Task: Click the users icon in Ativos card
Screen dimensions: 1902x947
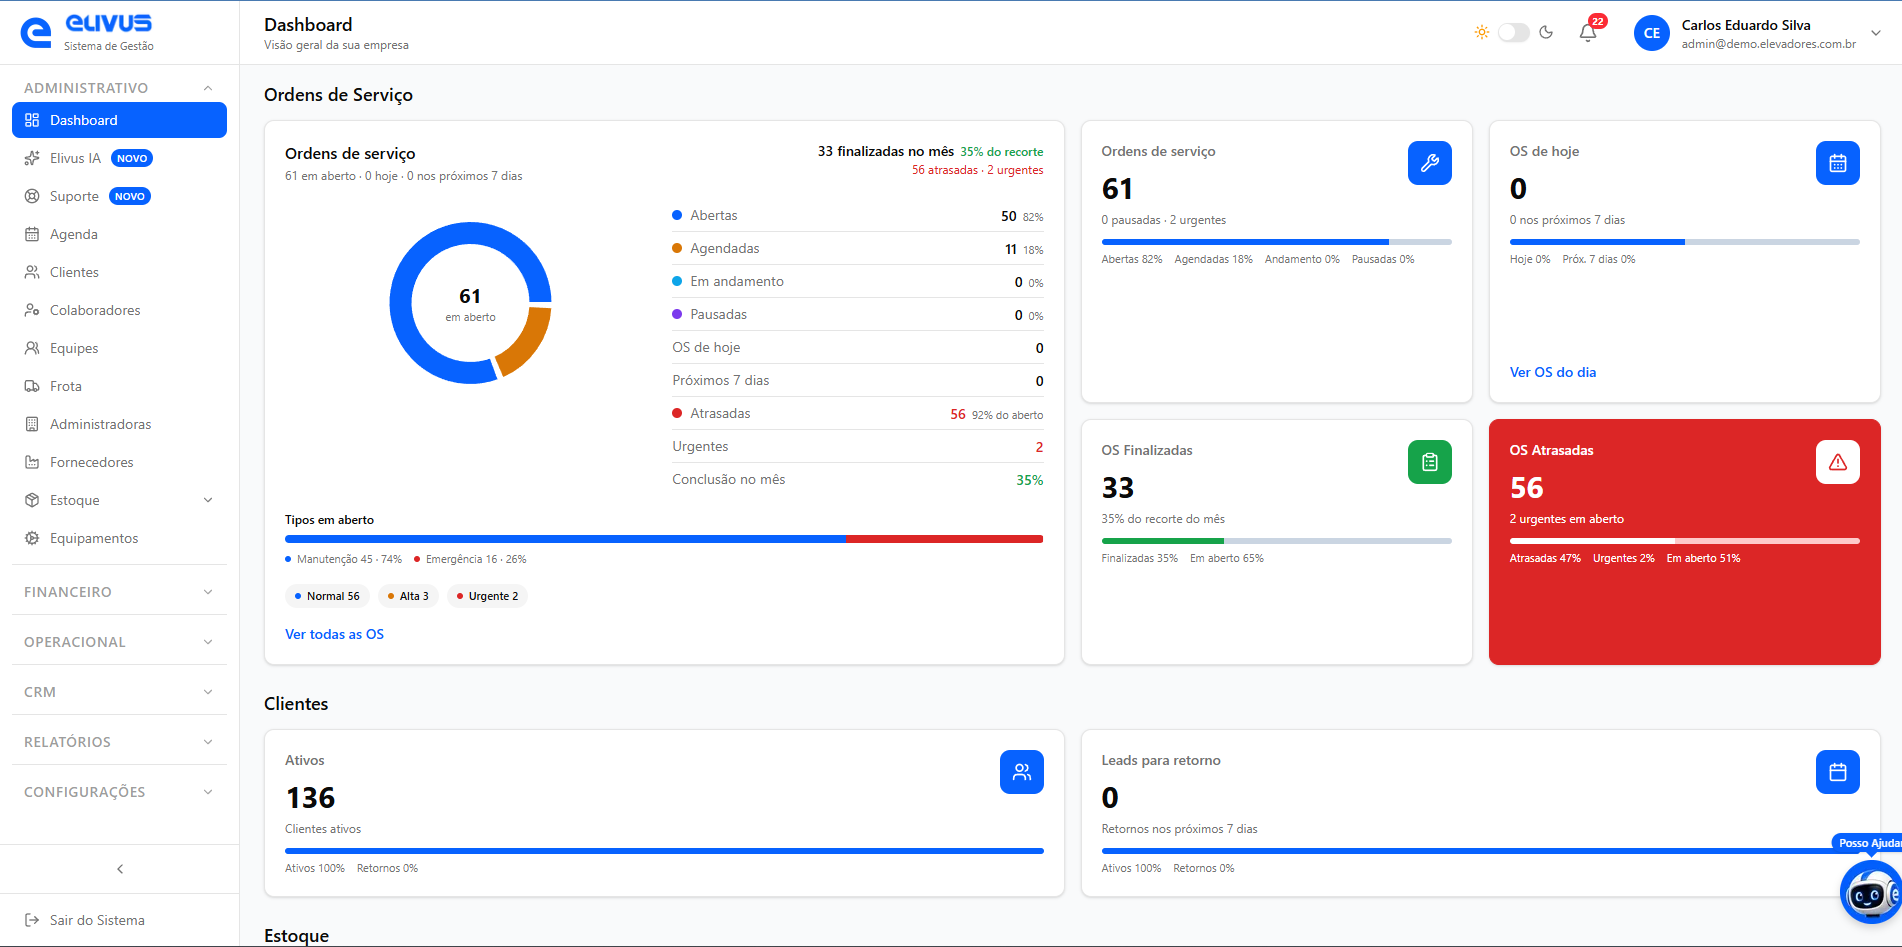Action: coord(1021,772)
